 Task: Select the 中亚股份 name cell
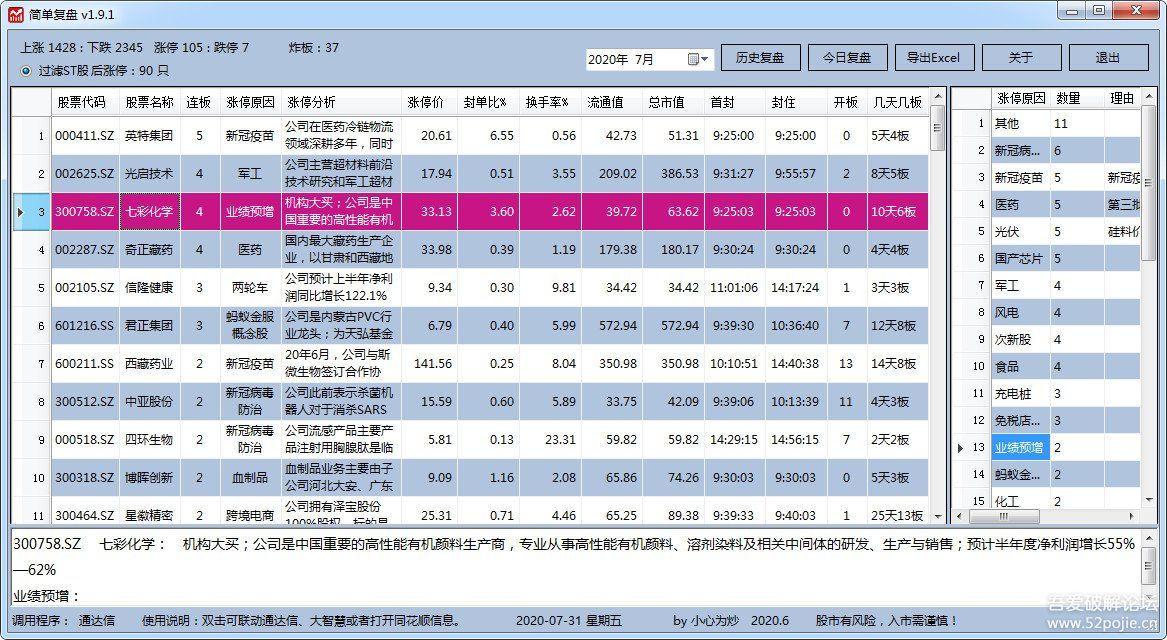(x=150, y=401)
